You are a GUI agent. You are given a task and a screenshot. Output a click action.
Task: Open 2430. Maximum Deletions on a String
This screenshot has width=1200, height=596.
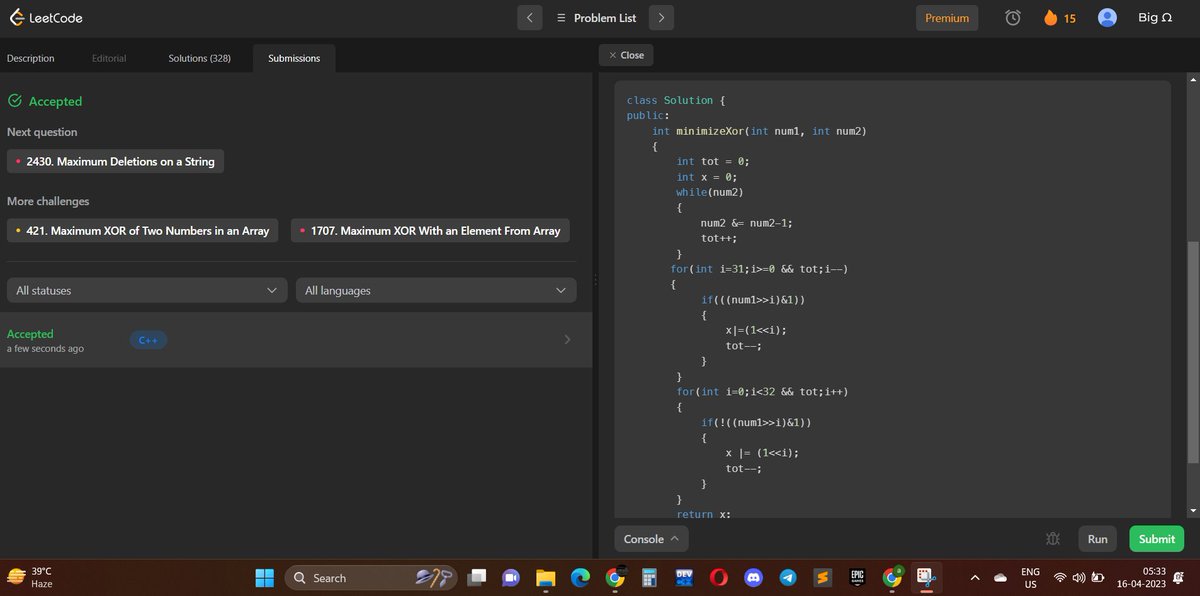click(115, 161)
